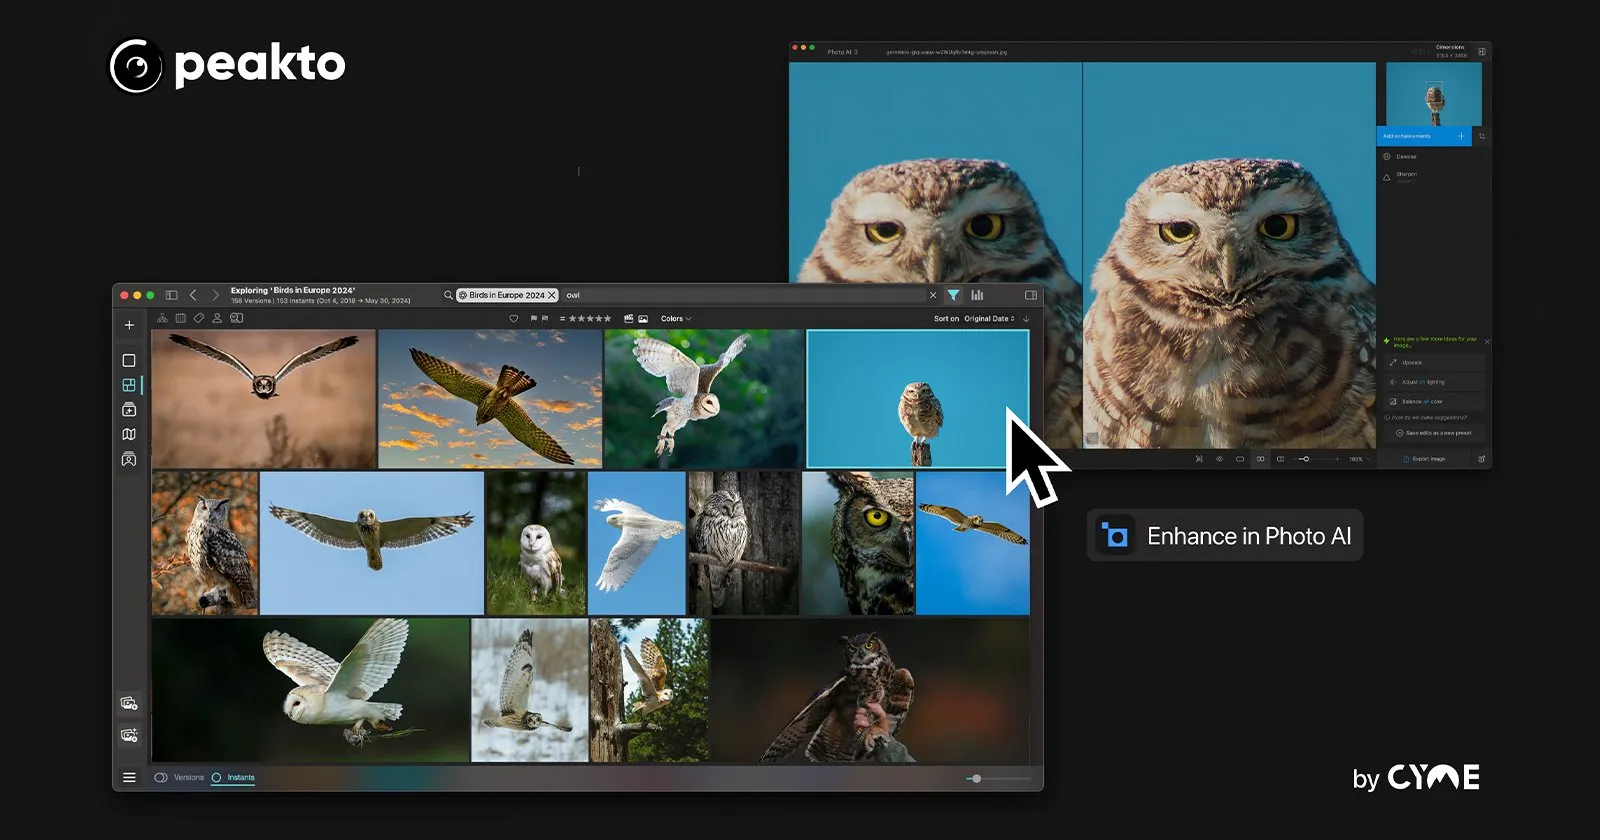Toggle the right inspector panel icon
The height and width of the screenshot is (840, 1600).
click(1031, 295)
